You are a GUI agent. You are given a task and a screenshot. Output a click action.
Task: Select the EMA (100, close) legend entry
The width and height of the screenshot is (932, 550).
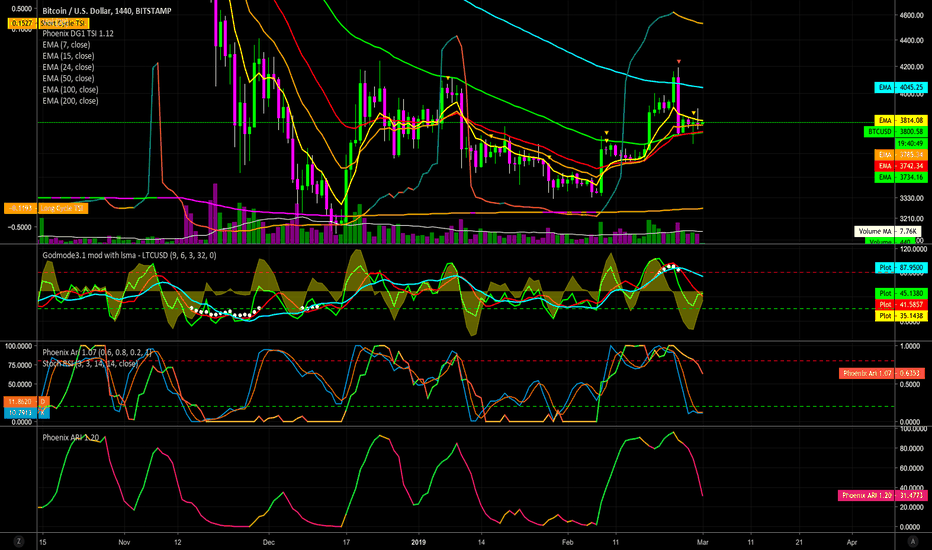tap(70, 90)
